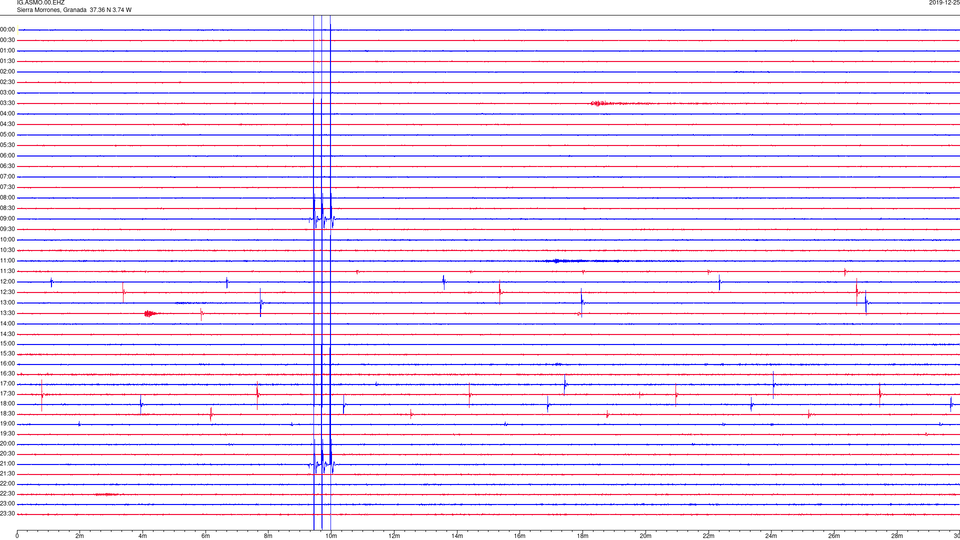Click the station code IG.ASMO.00.EHZ
The image size is (960, 540).
(40, 3)
